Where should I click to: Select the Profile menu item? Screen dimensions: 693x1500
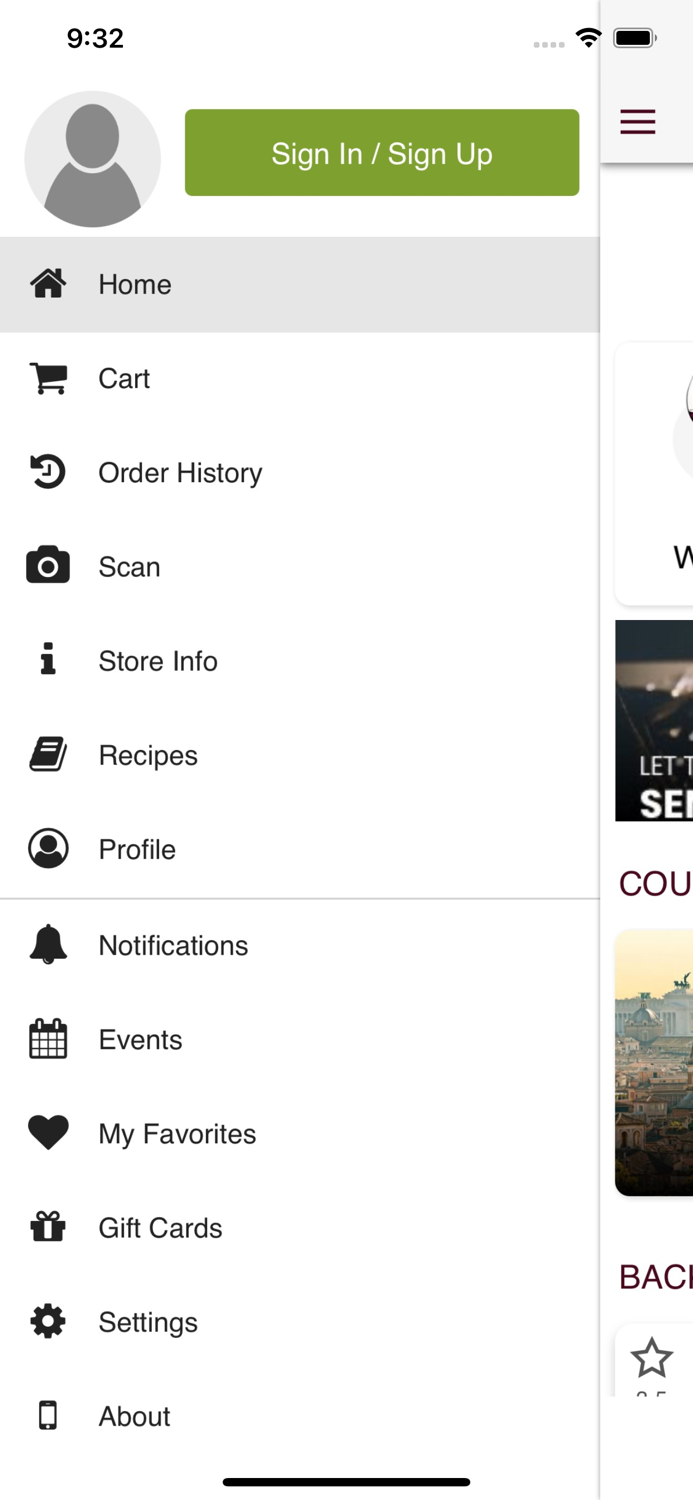click(137, 849)
